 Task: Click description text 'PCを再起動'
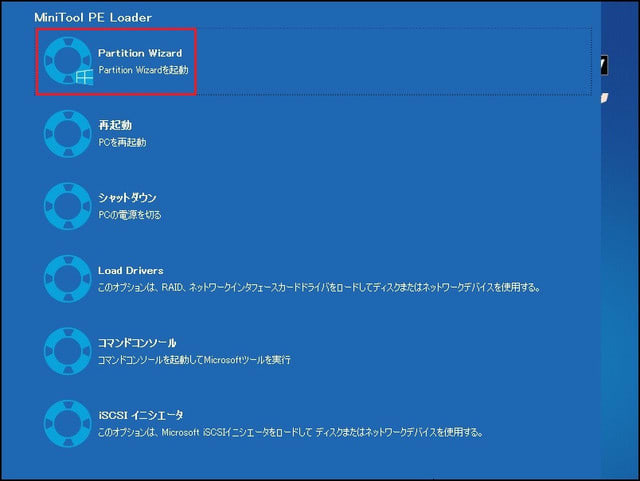(122, 142)
